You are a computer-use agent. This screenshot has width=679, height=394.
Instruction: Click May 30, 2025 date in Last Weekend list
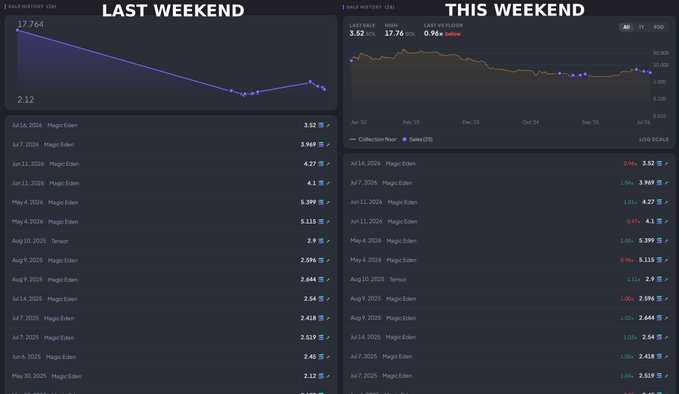point(29,376)
